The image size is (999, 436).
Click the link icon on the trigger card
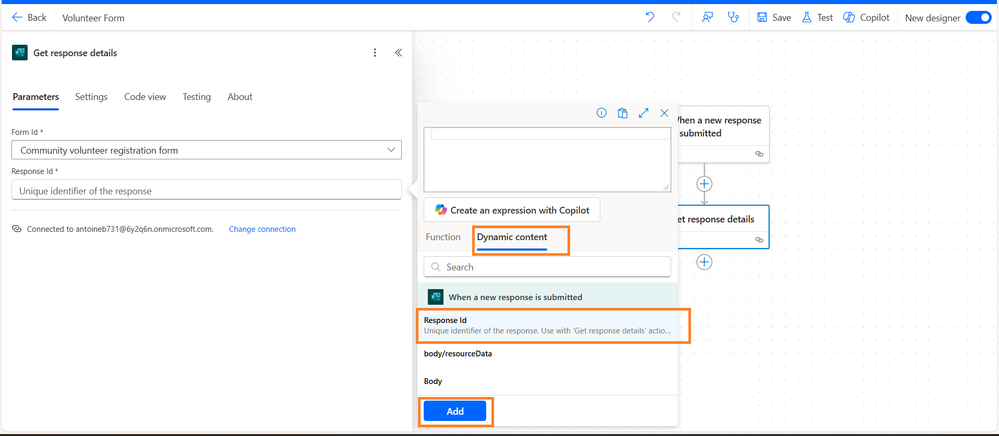click(759, 154)
